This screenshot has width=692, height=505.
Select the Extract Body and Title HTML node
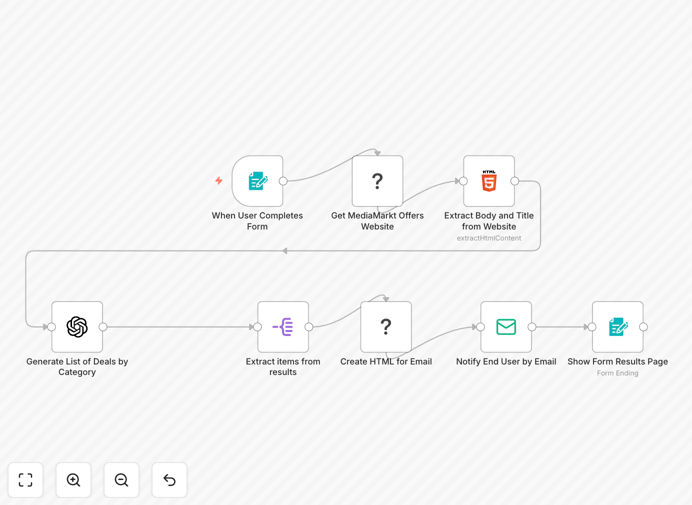[489, 181]
